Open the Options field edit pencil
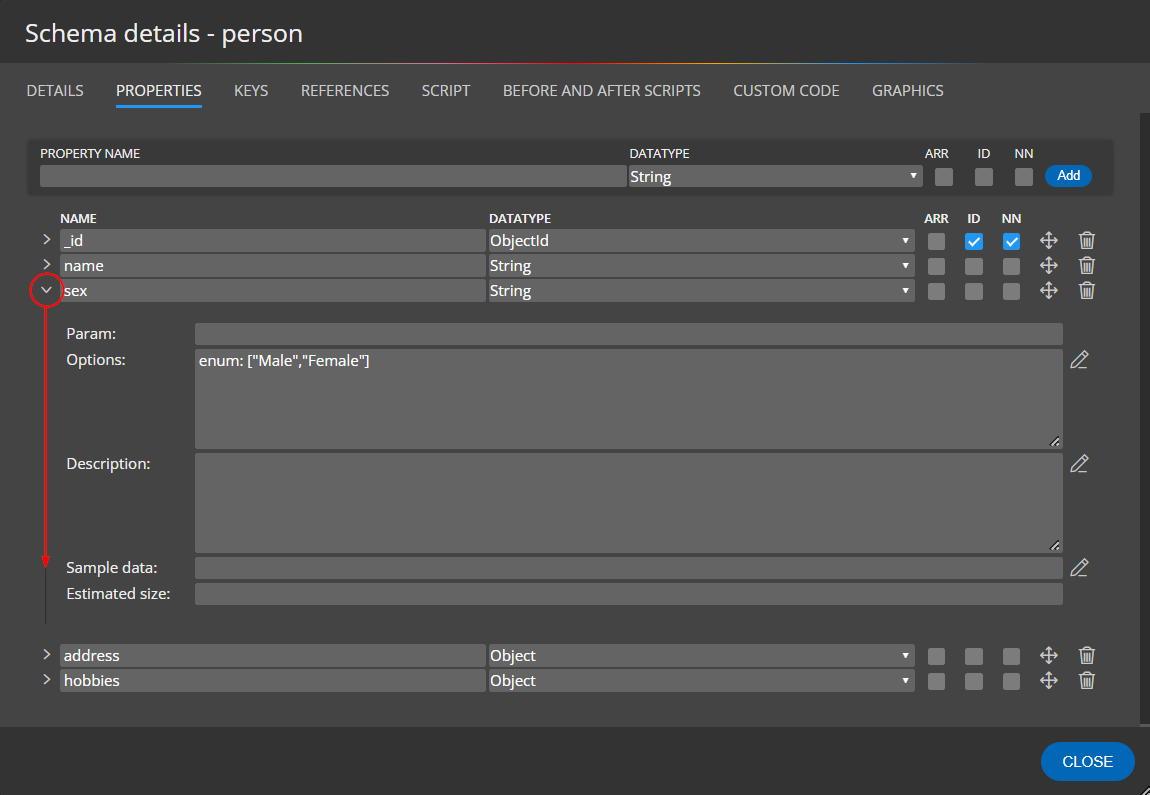1150x795 pixels. 1079,360
